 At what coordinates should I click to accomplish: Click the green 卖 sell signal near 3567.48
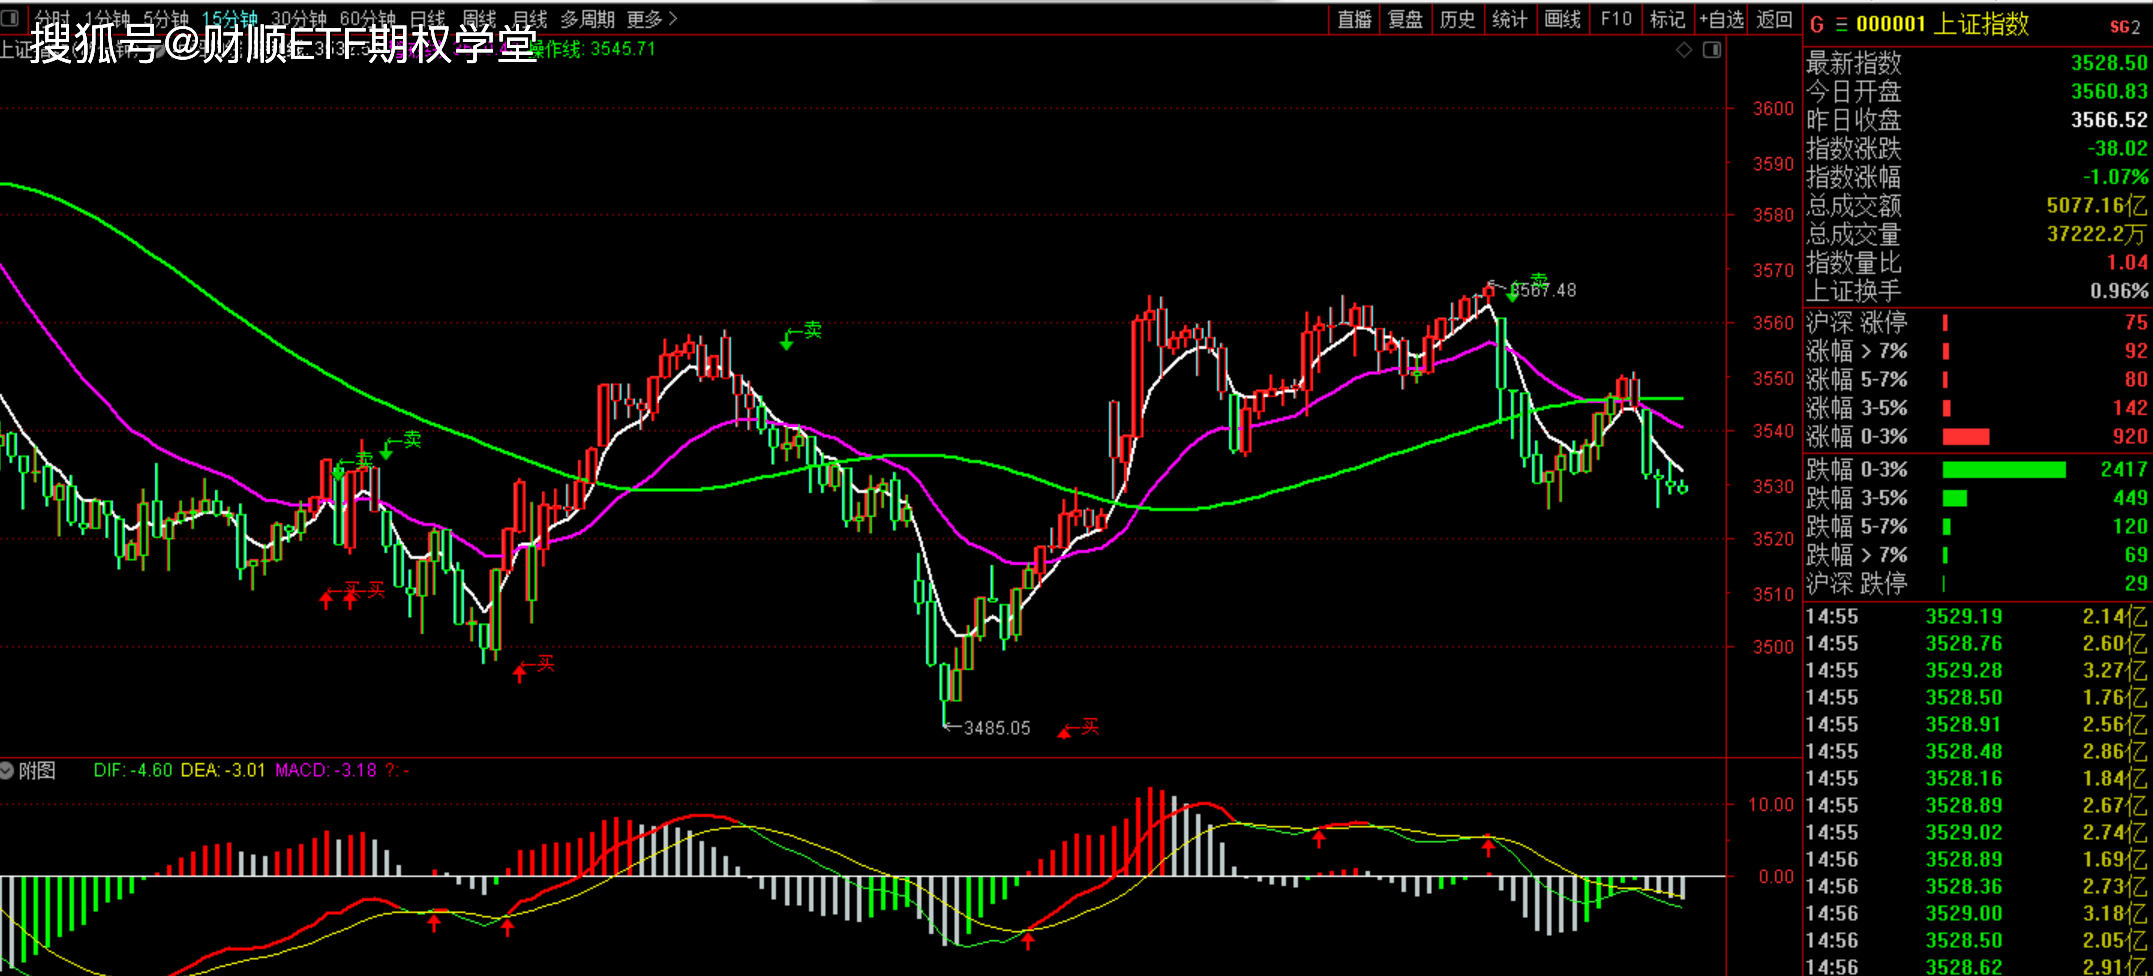click(1538, 281)
